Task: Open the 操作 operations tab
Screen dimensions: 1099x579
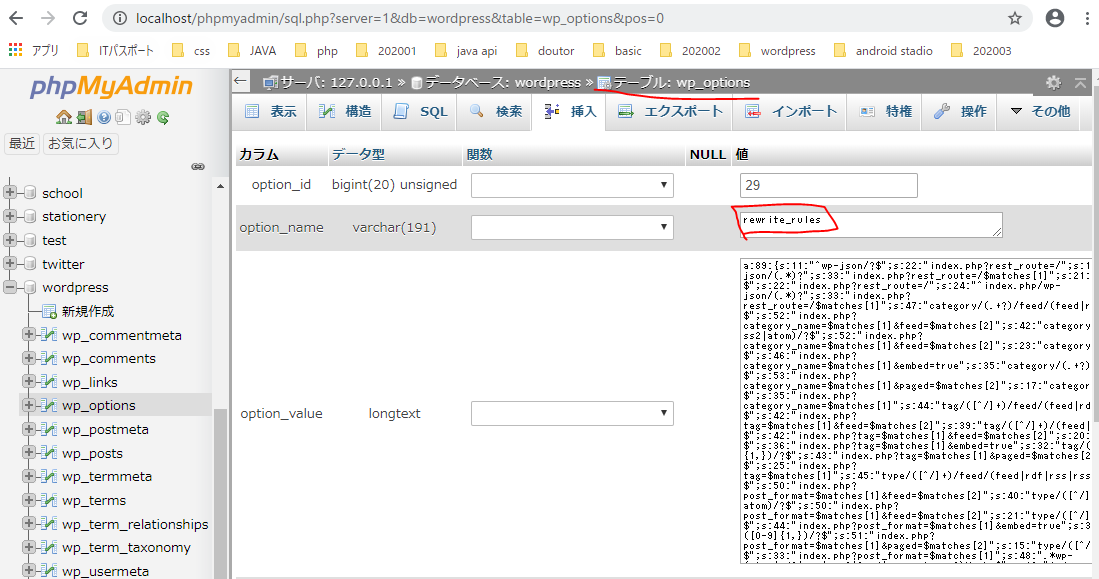Action: coord(960,111)
